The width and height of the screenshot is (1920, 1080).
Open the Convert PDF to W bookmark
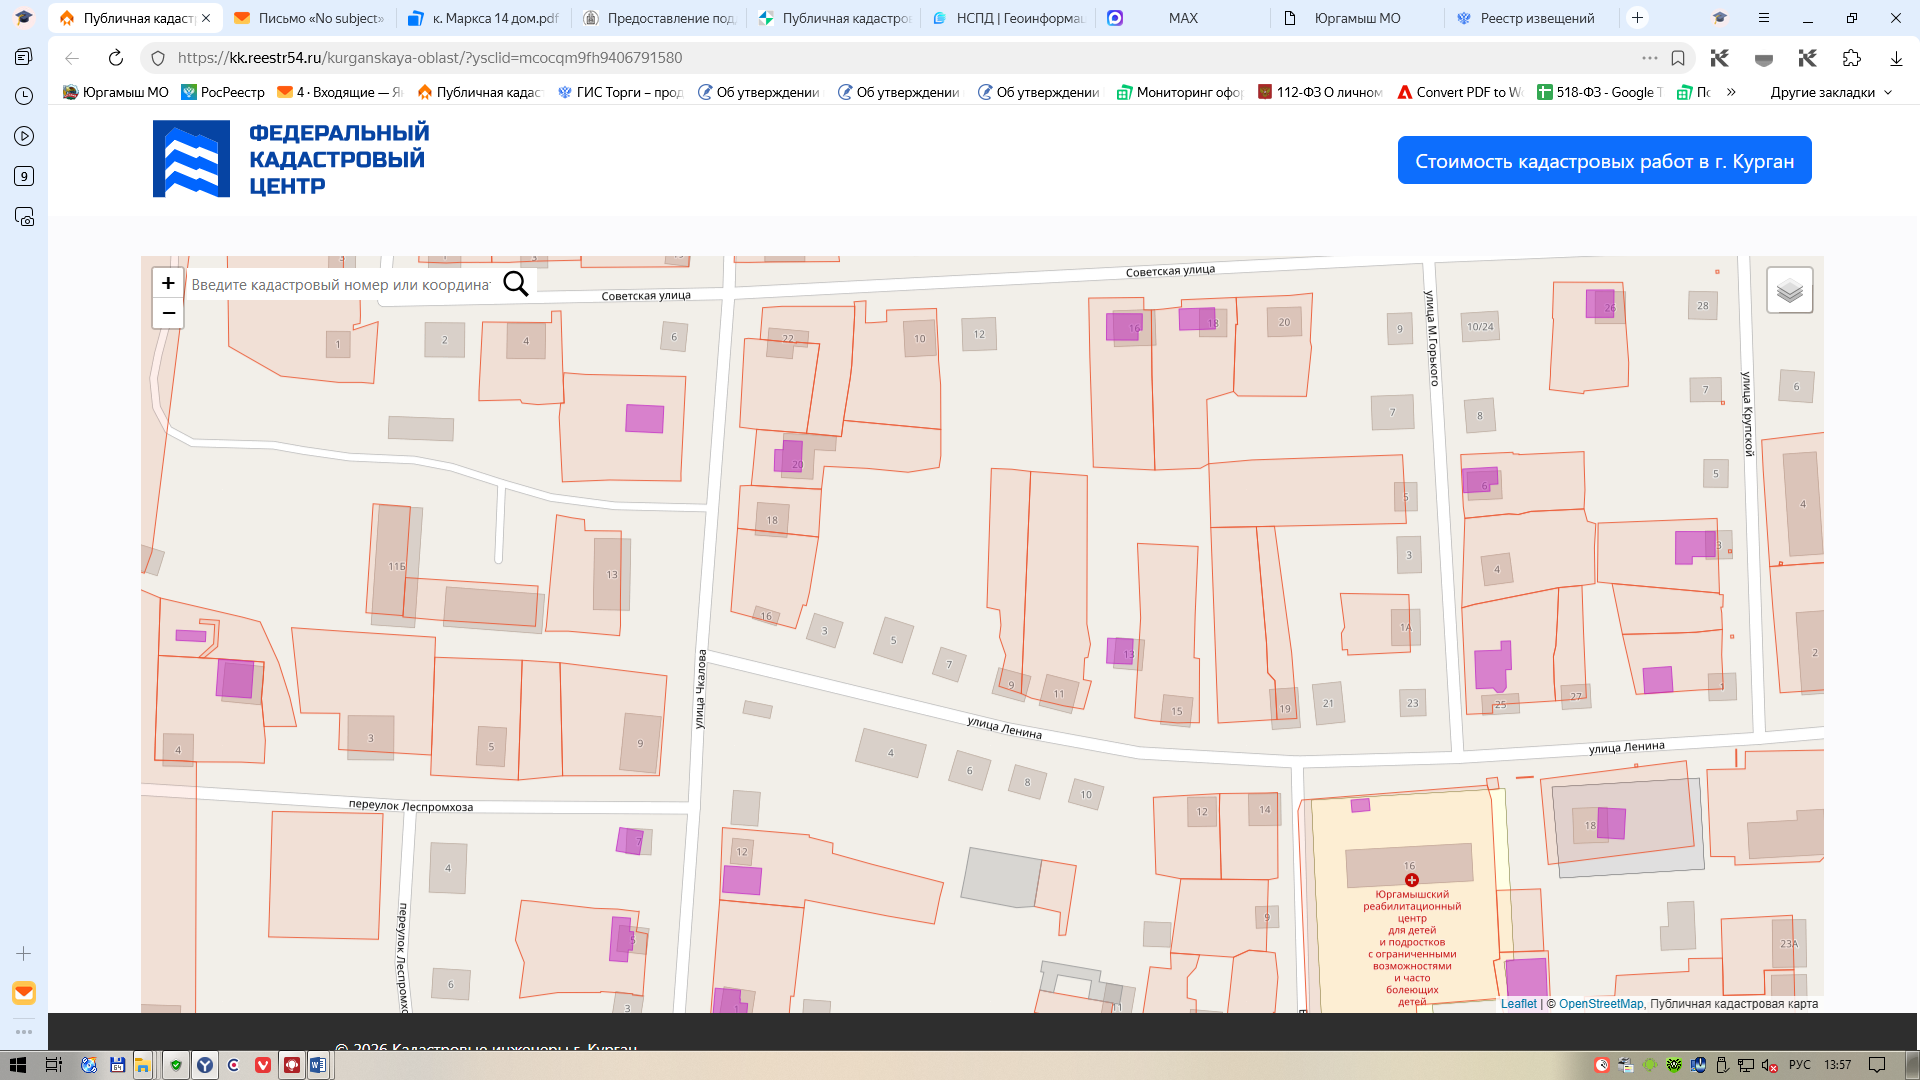[1460, 92]
